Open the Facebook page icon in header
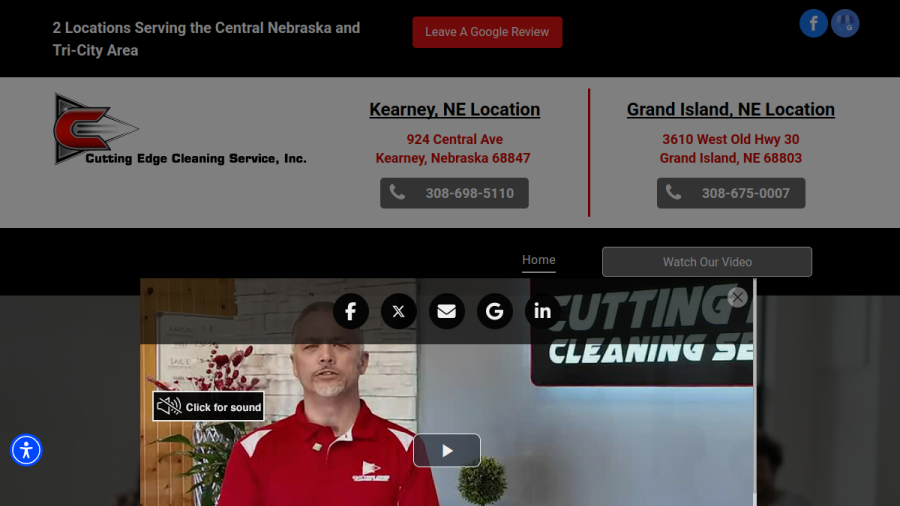 pos(813,24)
